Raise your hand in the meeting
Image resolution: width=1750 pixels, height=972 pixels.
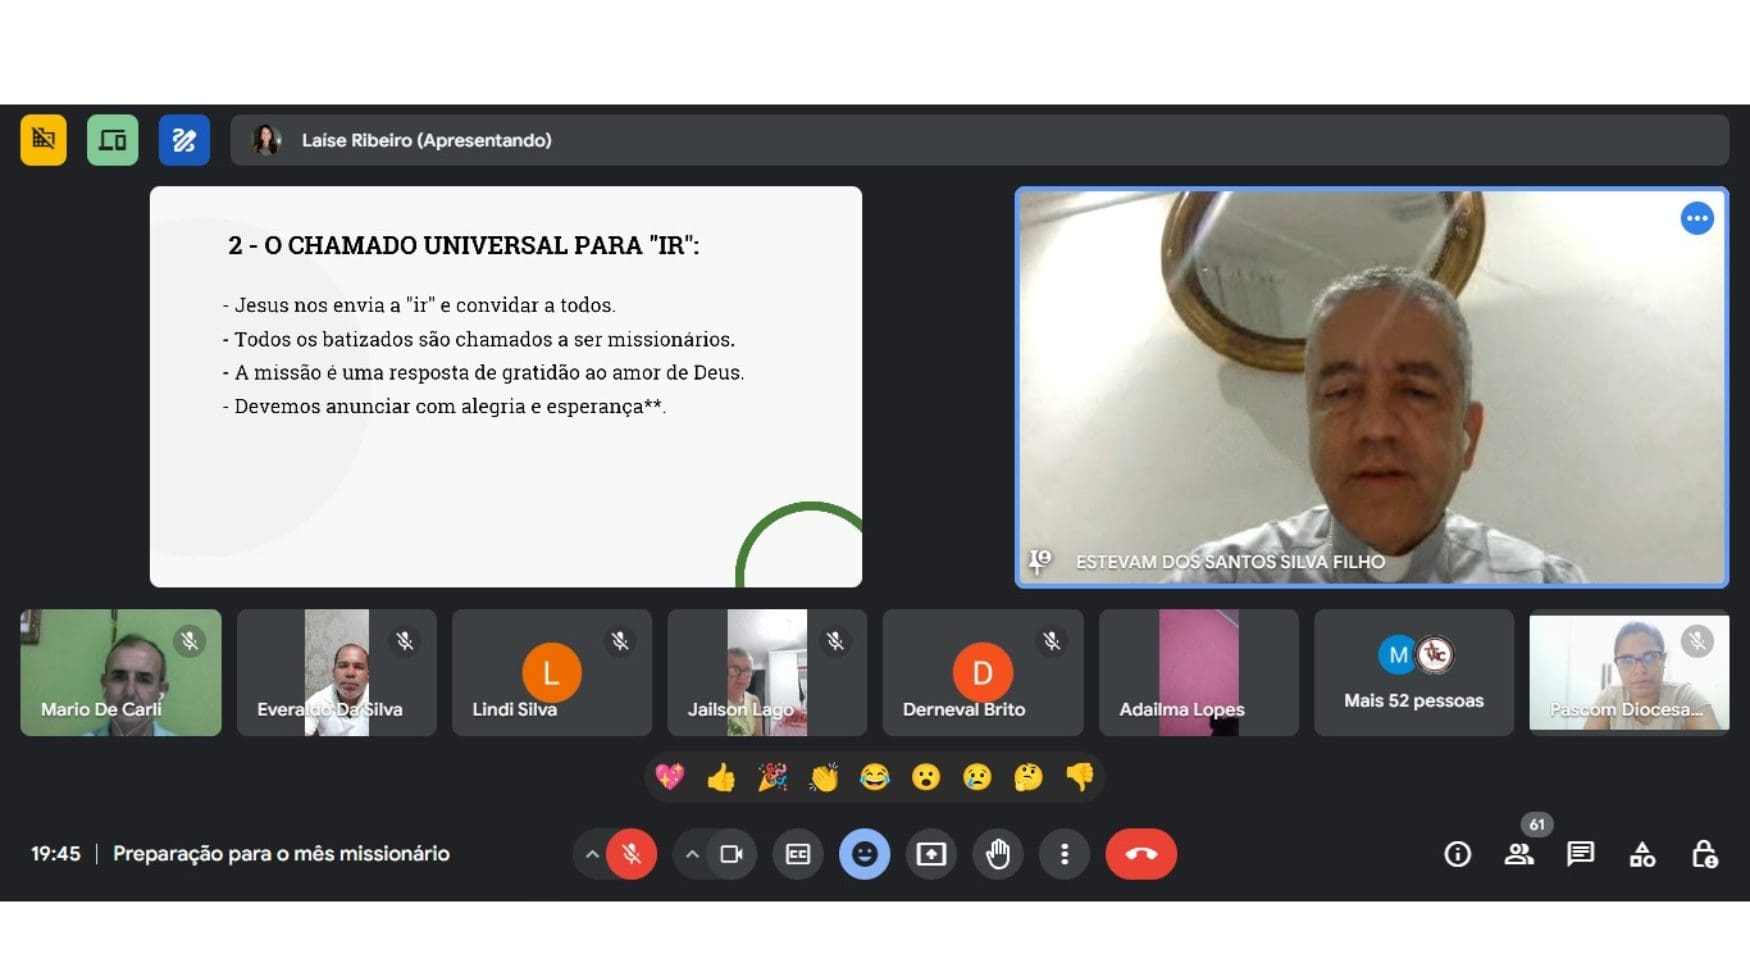point(997,854)
